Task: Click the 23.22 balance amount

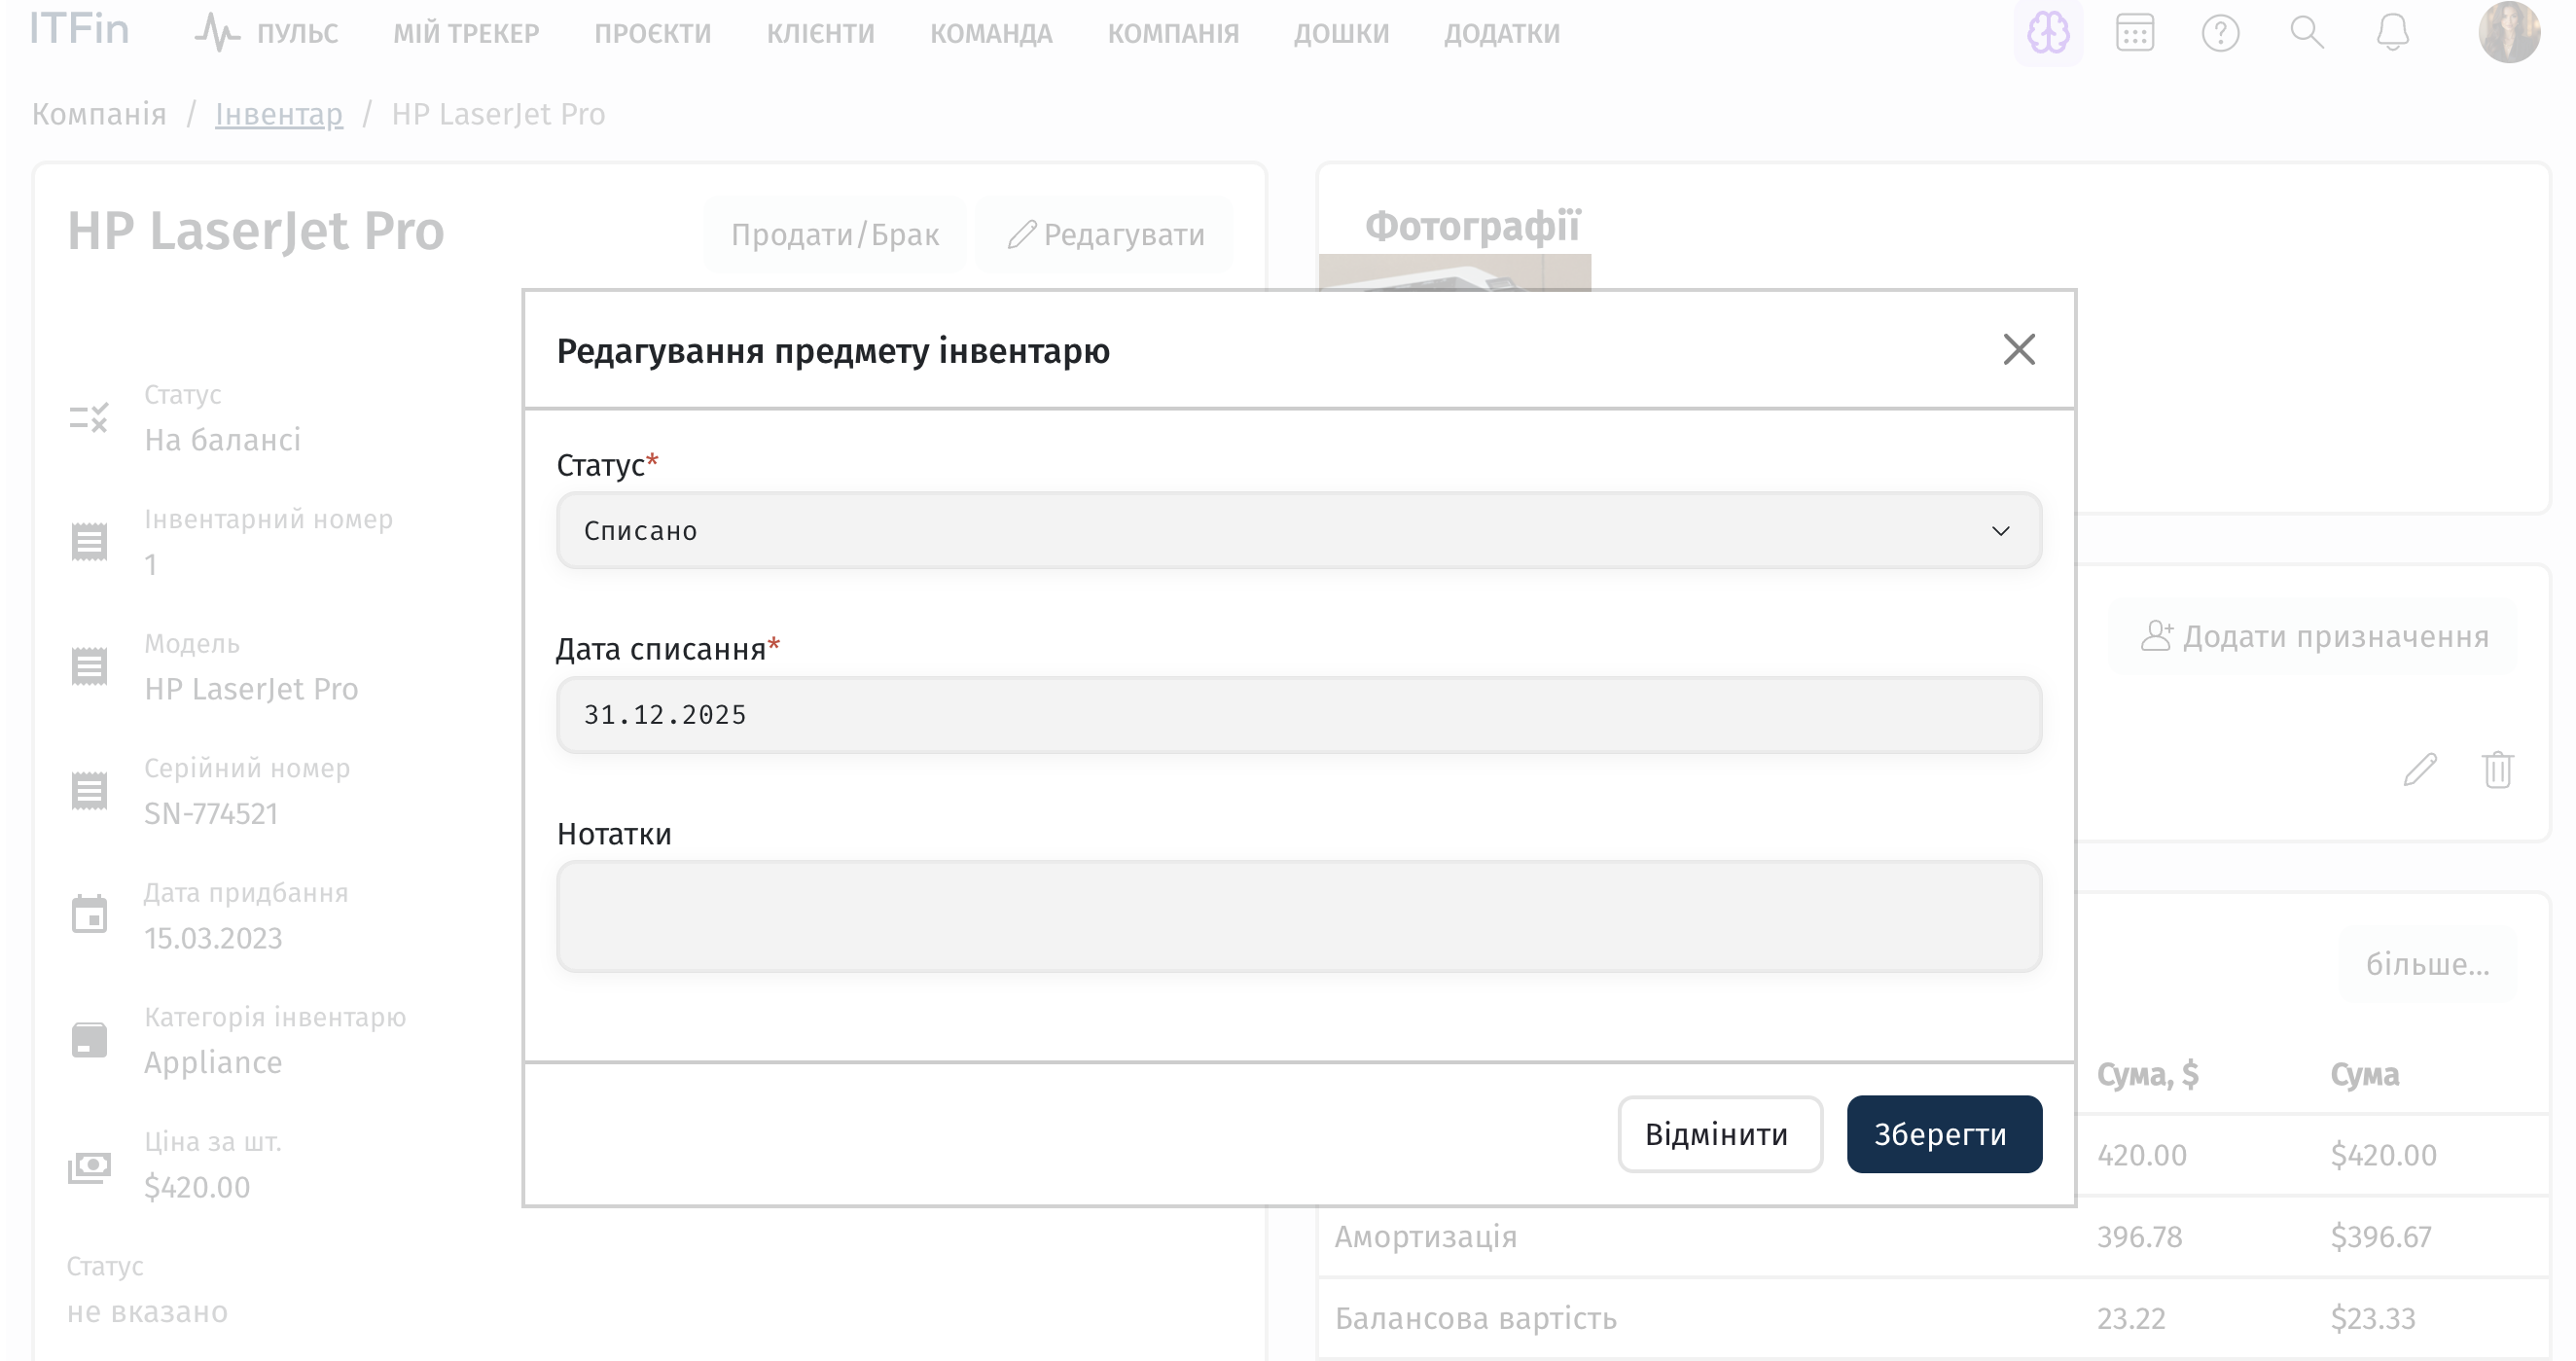Action: [x=2131, y=1319]
